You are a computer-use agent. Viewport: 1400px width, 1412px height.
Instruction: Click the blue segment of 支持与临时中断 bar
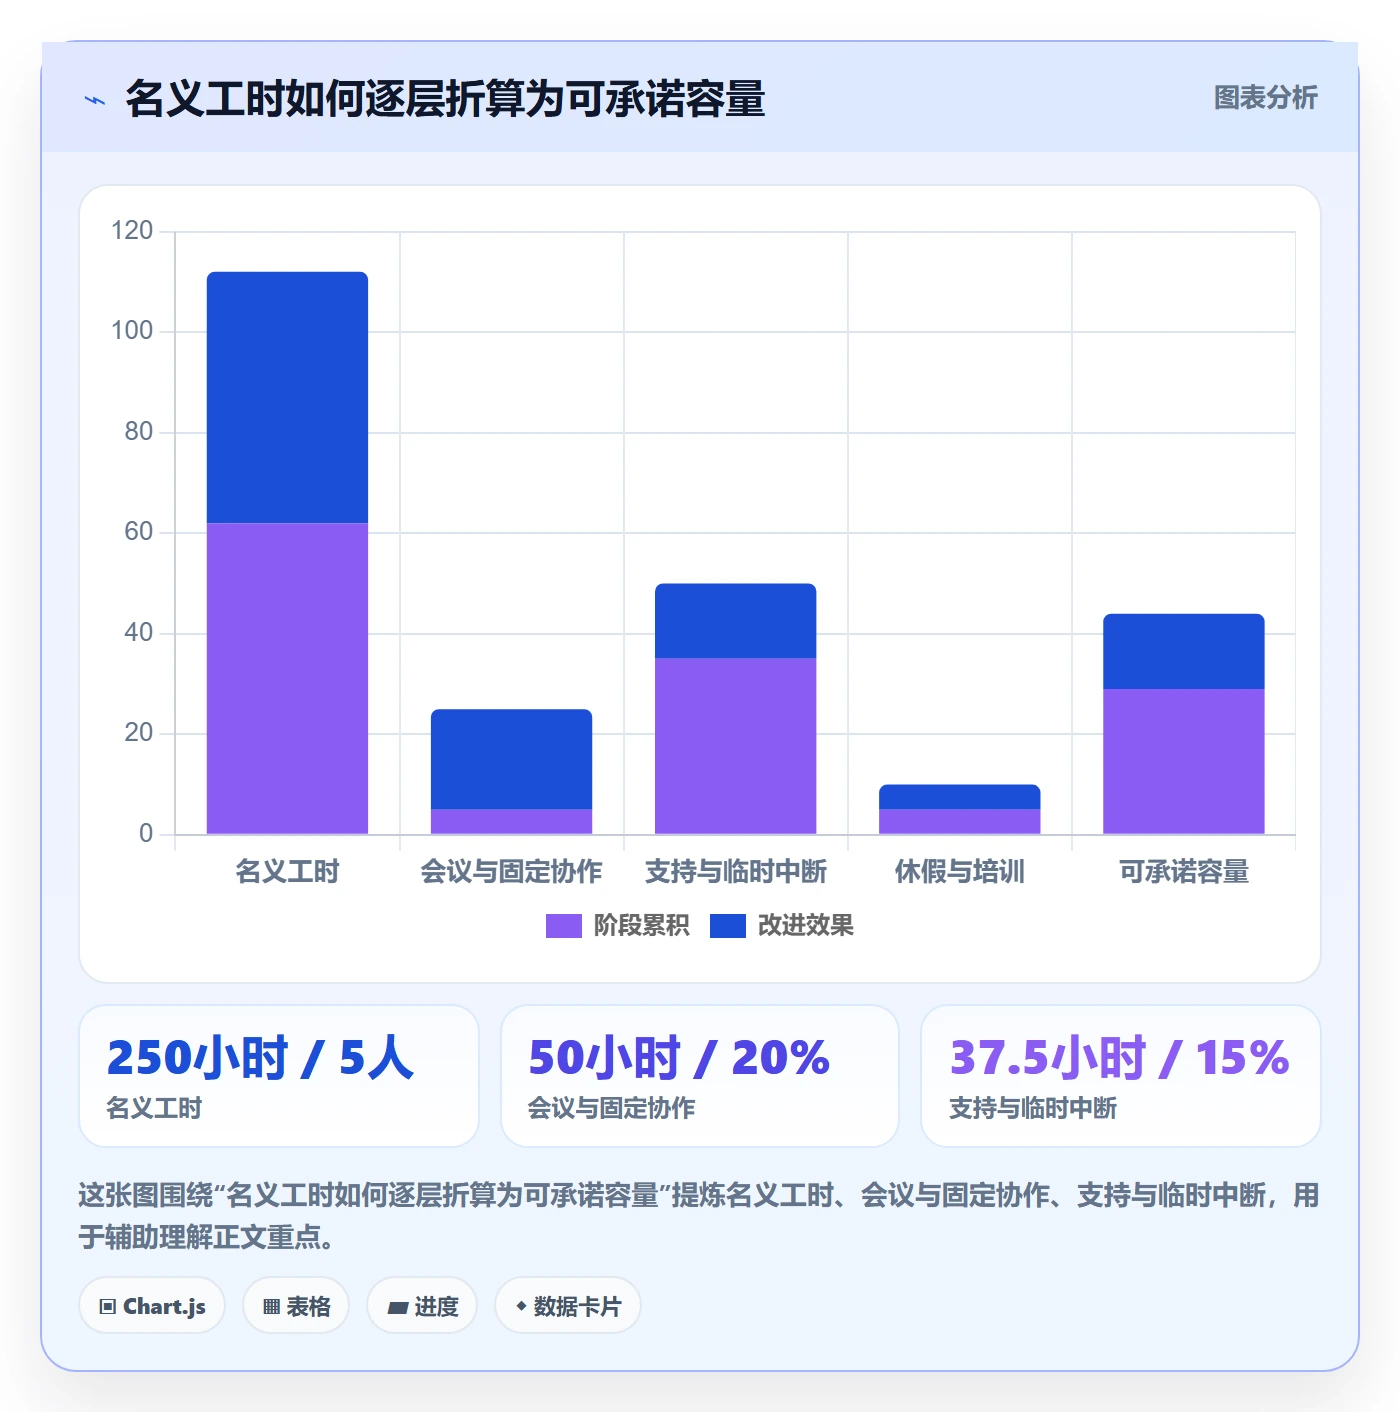coord(735,621)
